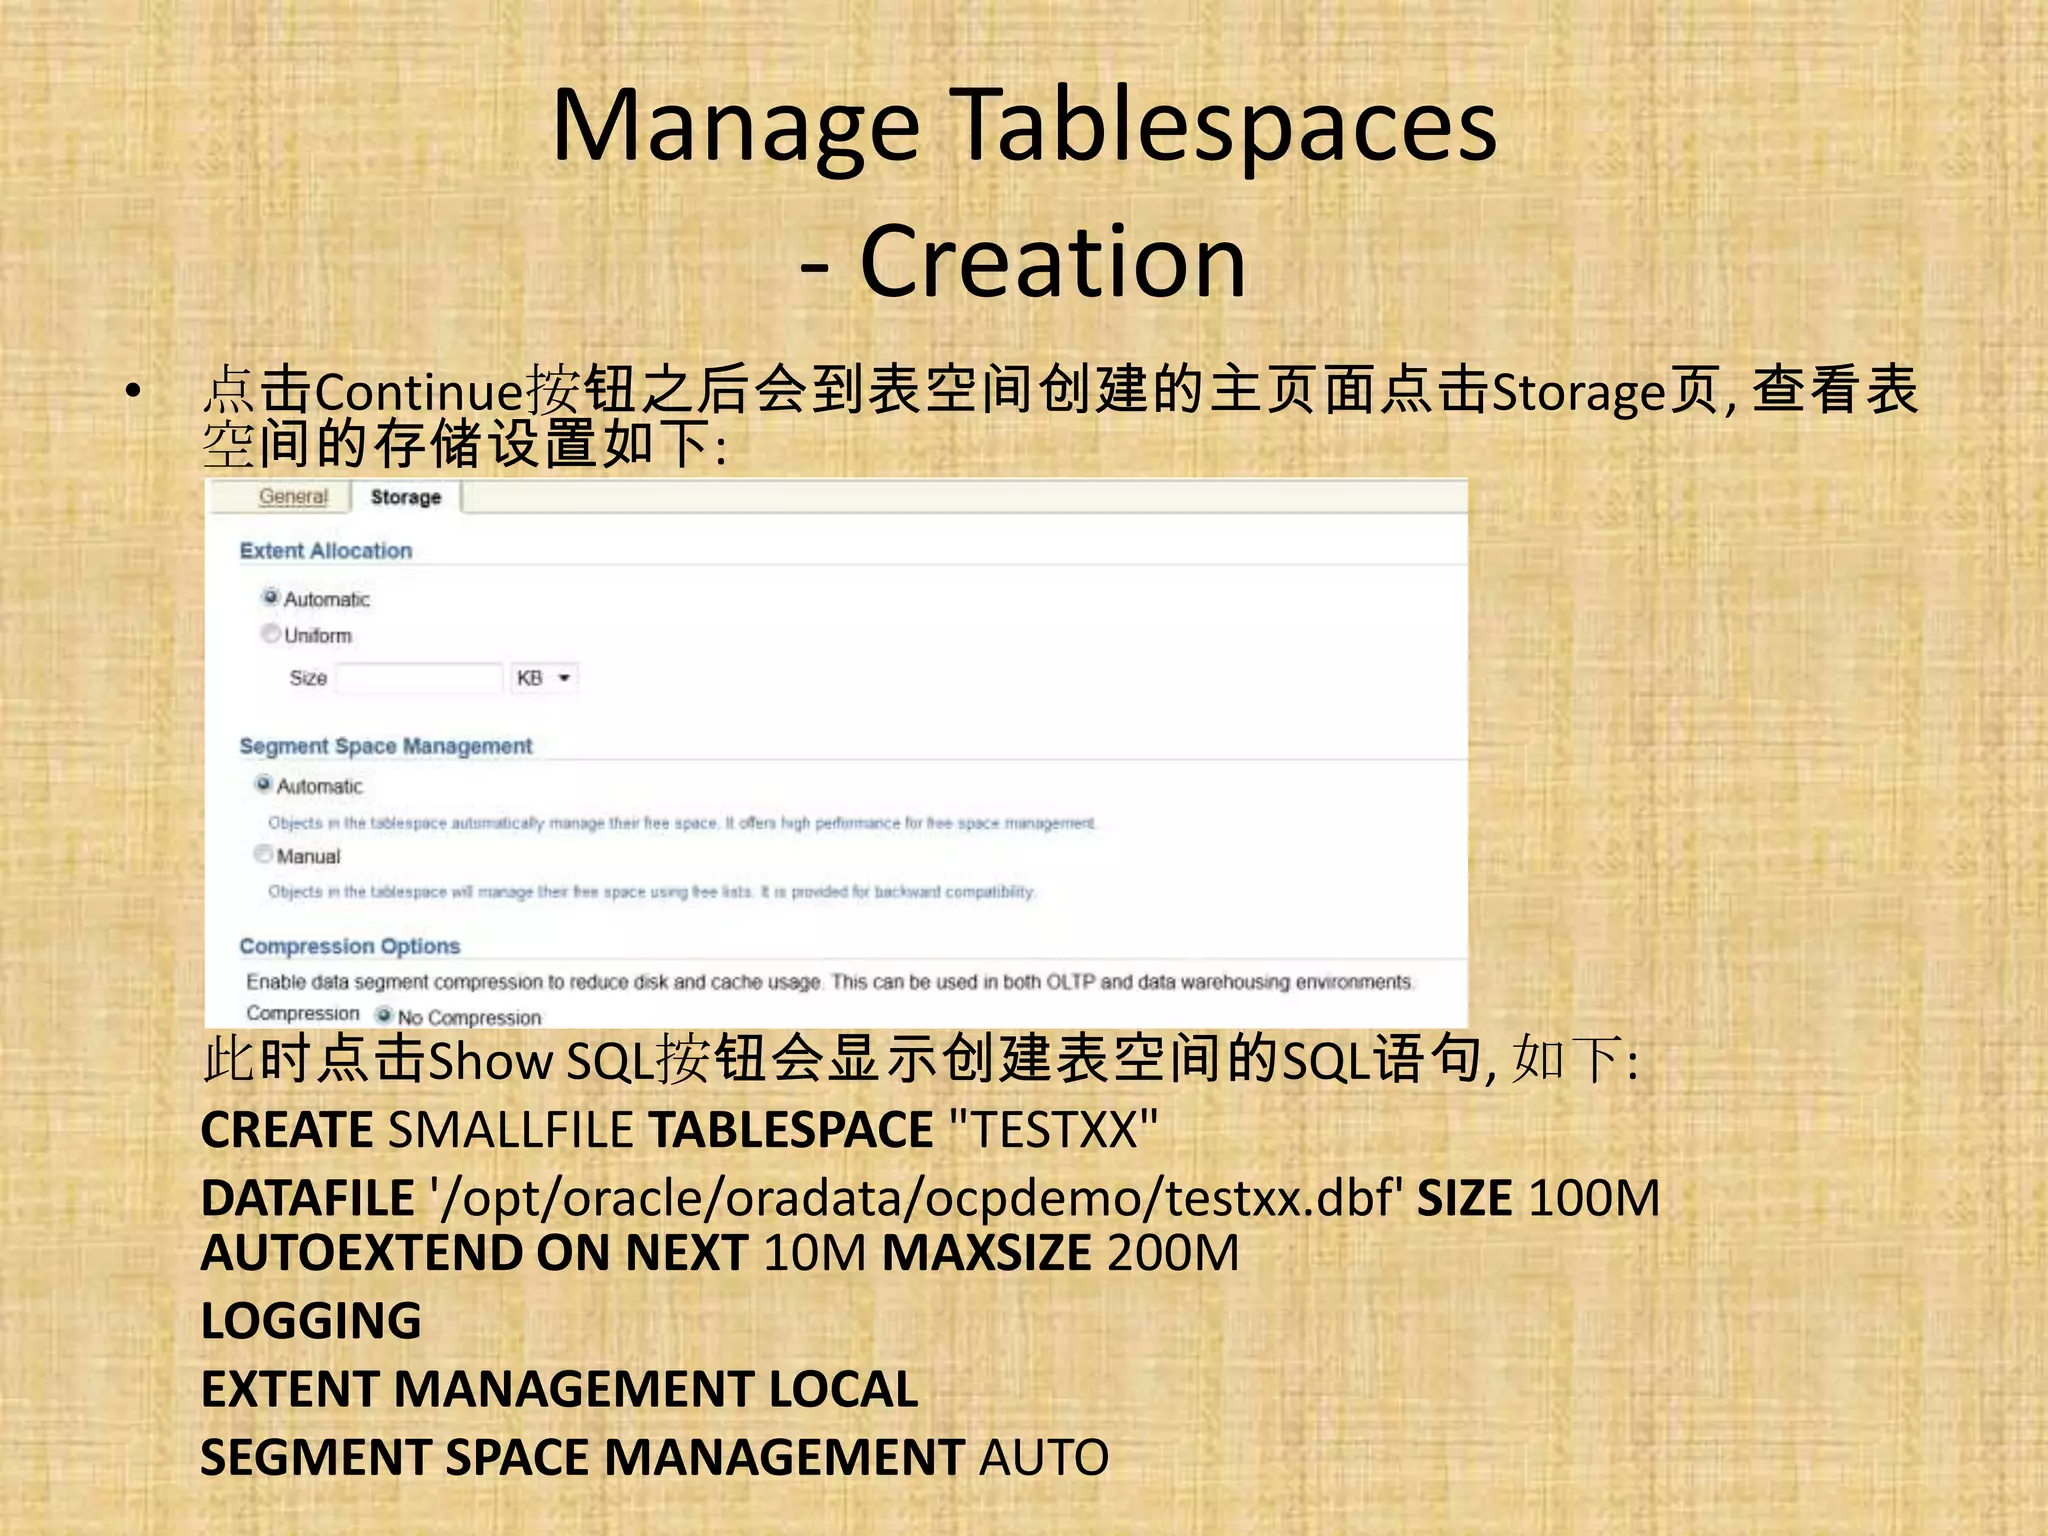The image size is (2048, 1536).
Task: Click the Size input field
Action: tap(419, 678)
